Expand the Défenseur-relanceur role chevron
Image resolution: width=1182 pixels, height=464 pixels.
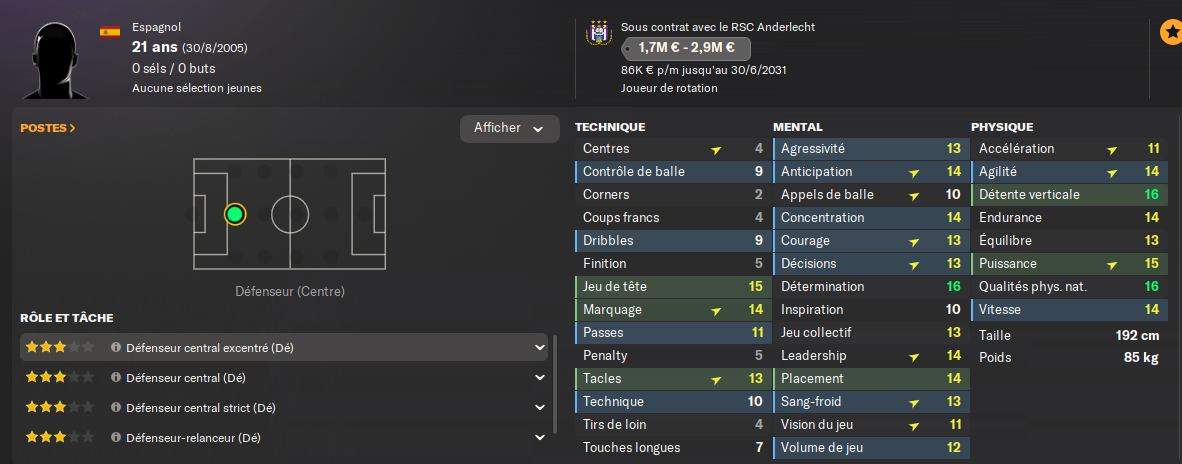click(539, 438)
